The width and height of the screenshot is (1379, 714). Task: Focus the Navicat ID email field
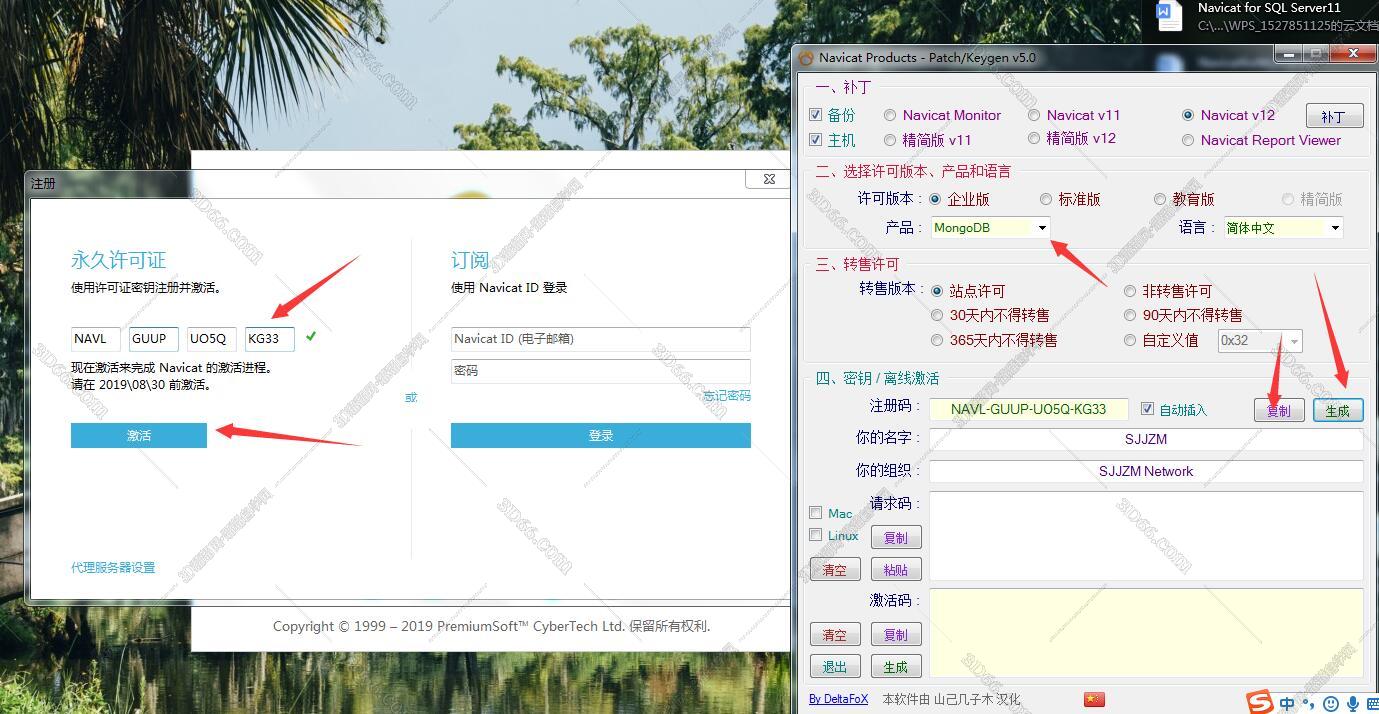601,339
